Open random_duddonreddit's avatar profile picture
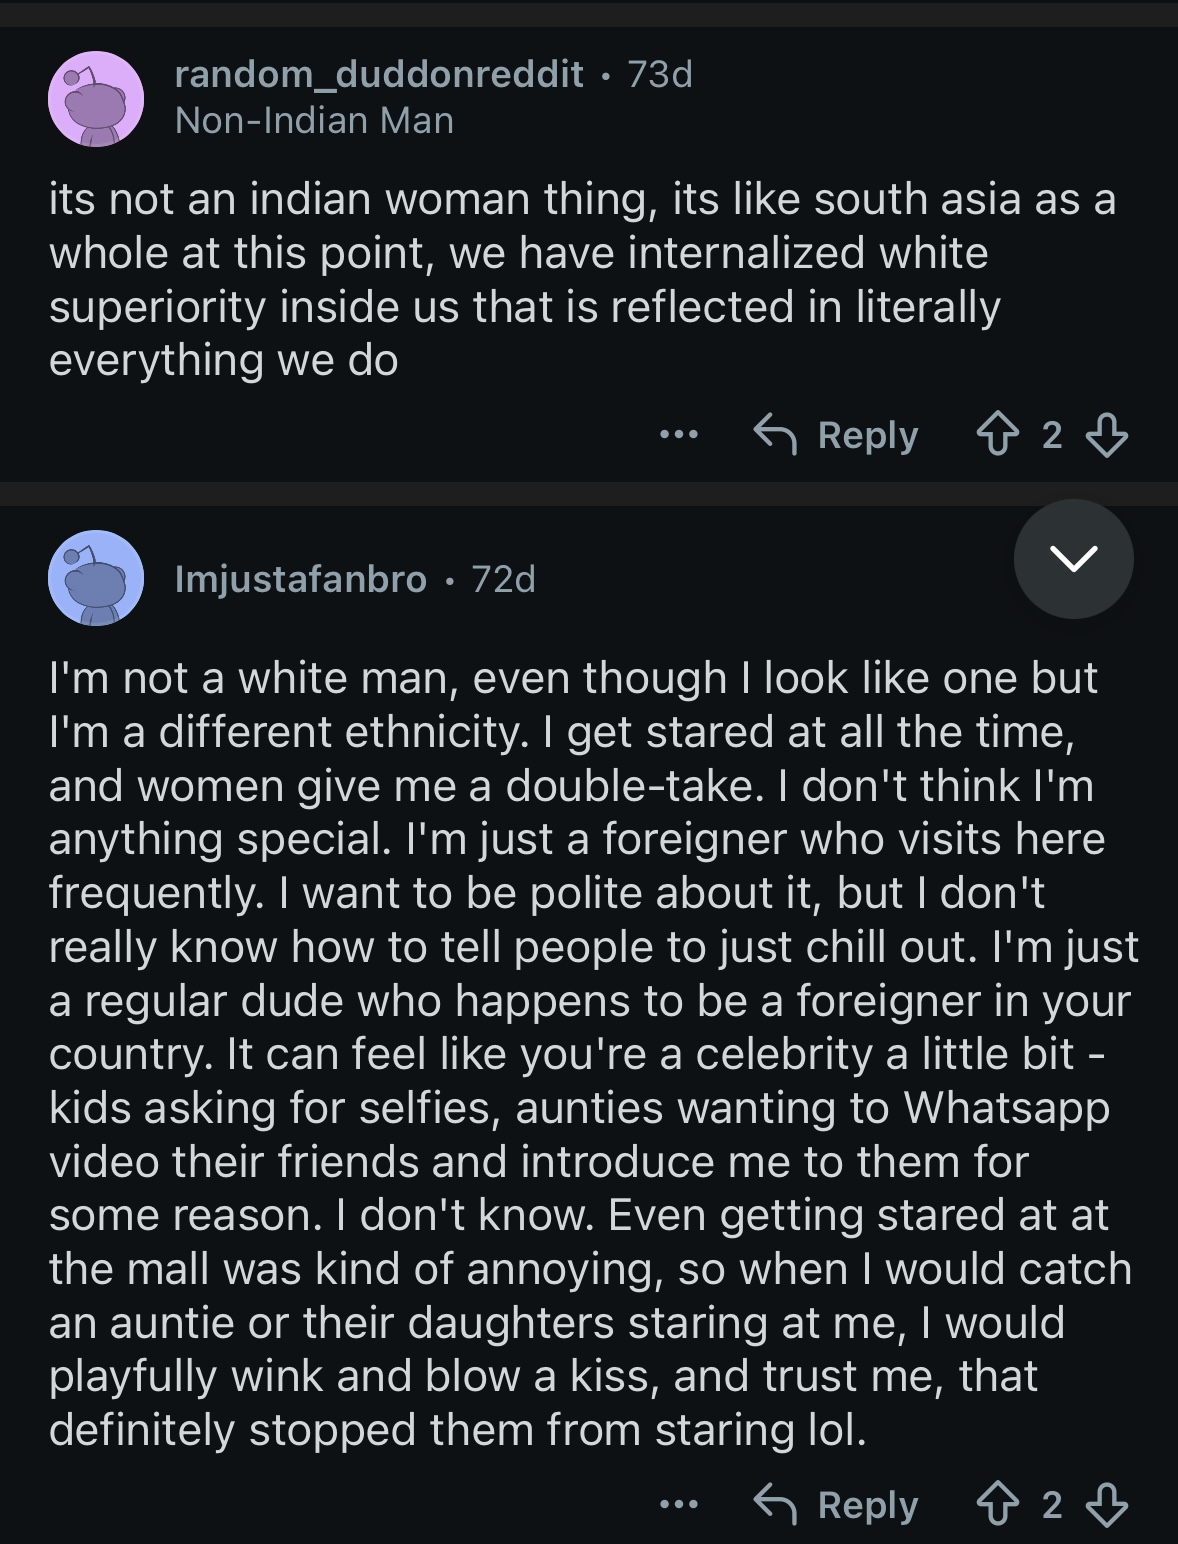 (96, 98)
